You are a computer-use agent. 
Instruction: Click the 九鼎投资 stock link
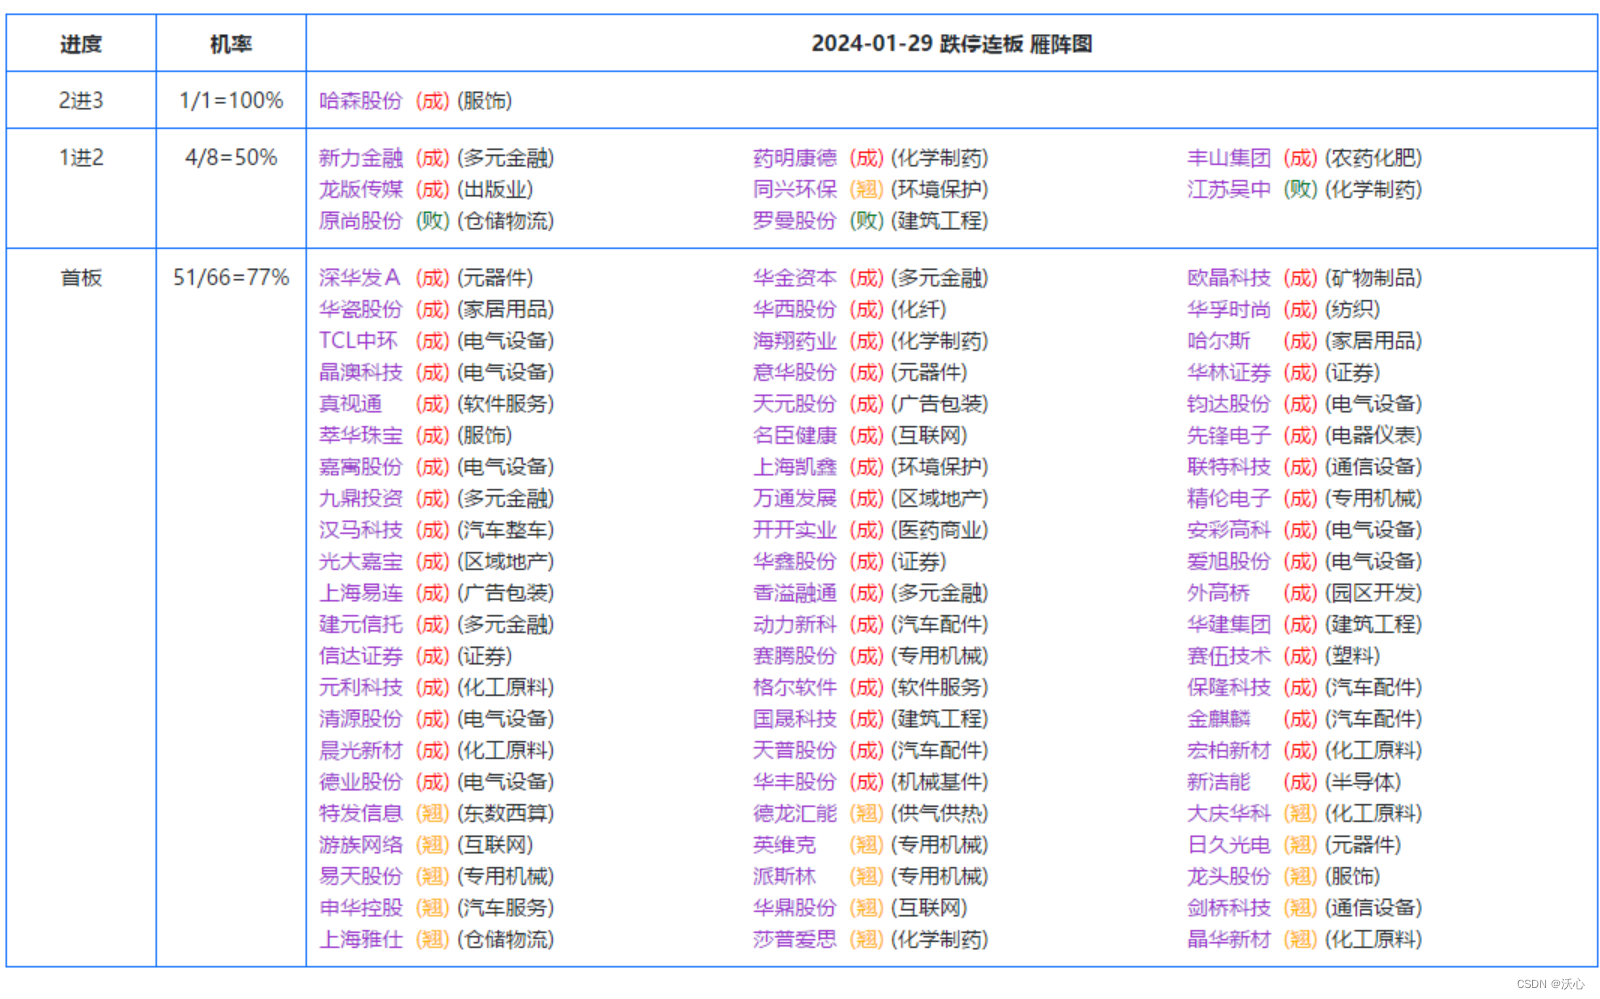click(360, 498)
